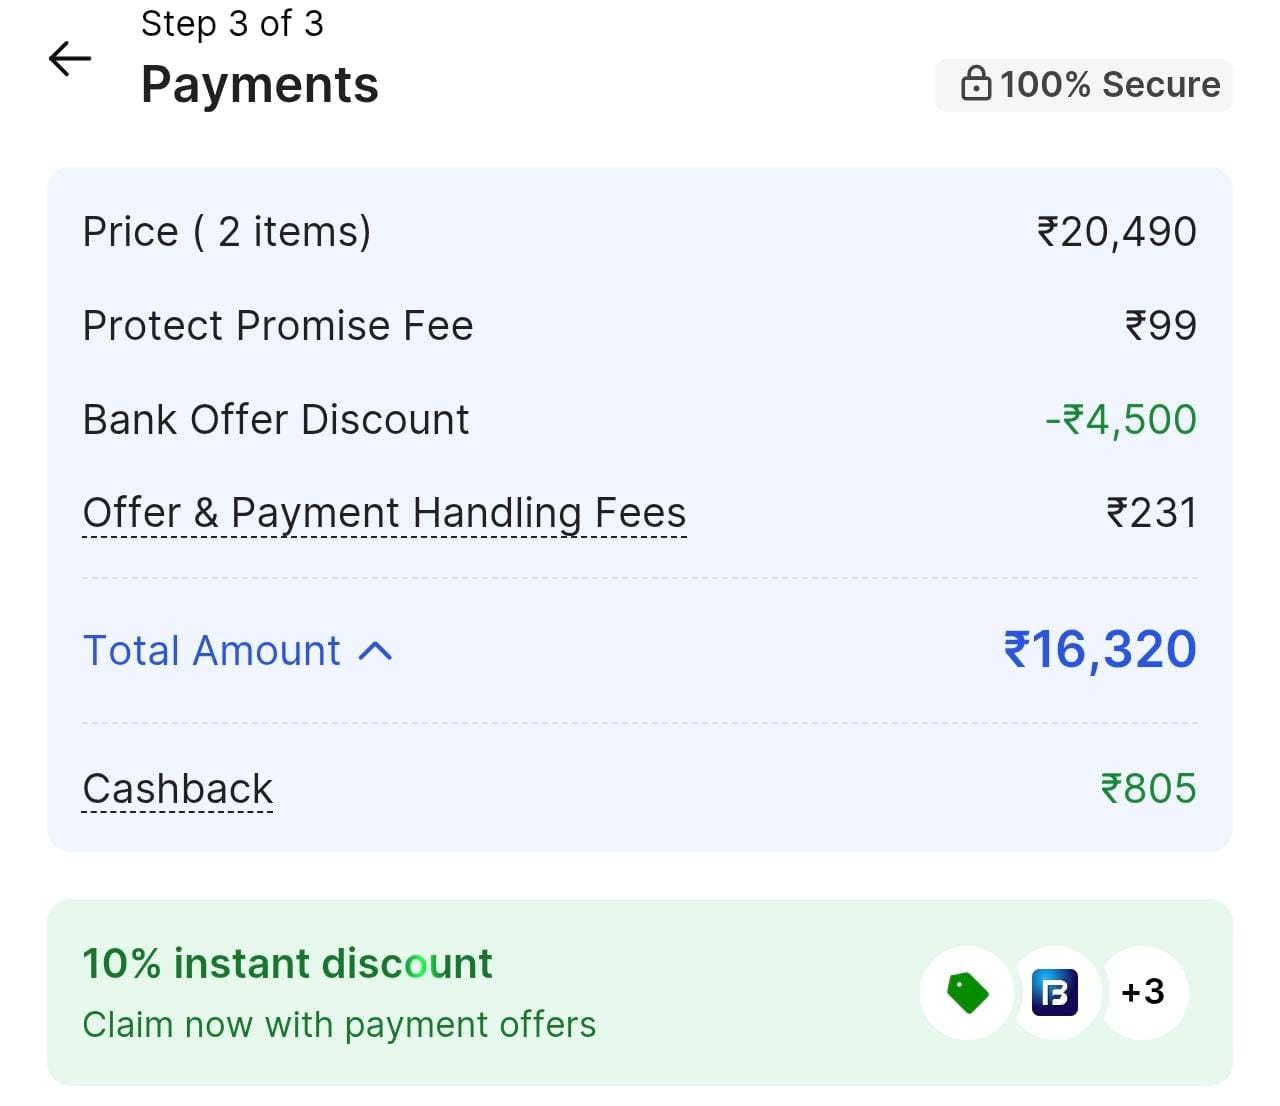Image resolution: width=1280 pixels, height=1106 pixels.
Task: Tap the blue bank logo icon
Action: (x=1054, y=993)
